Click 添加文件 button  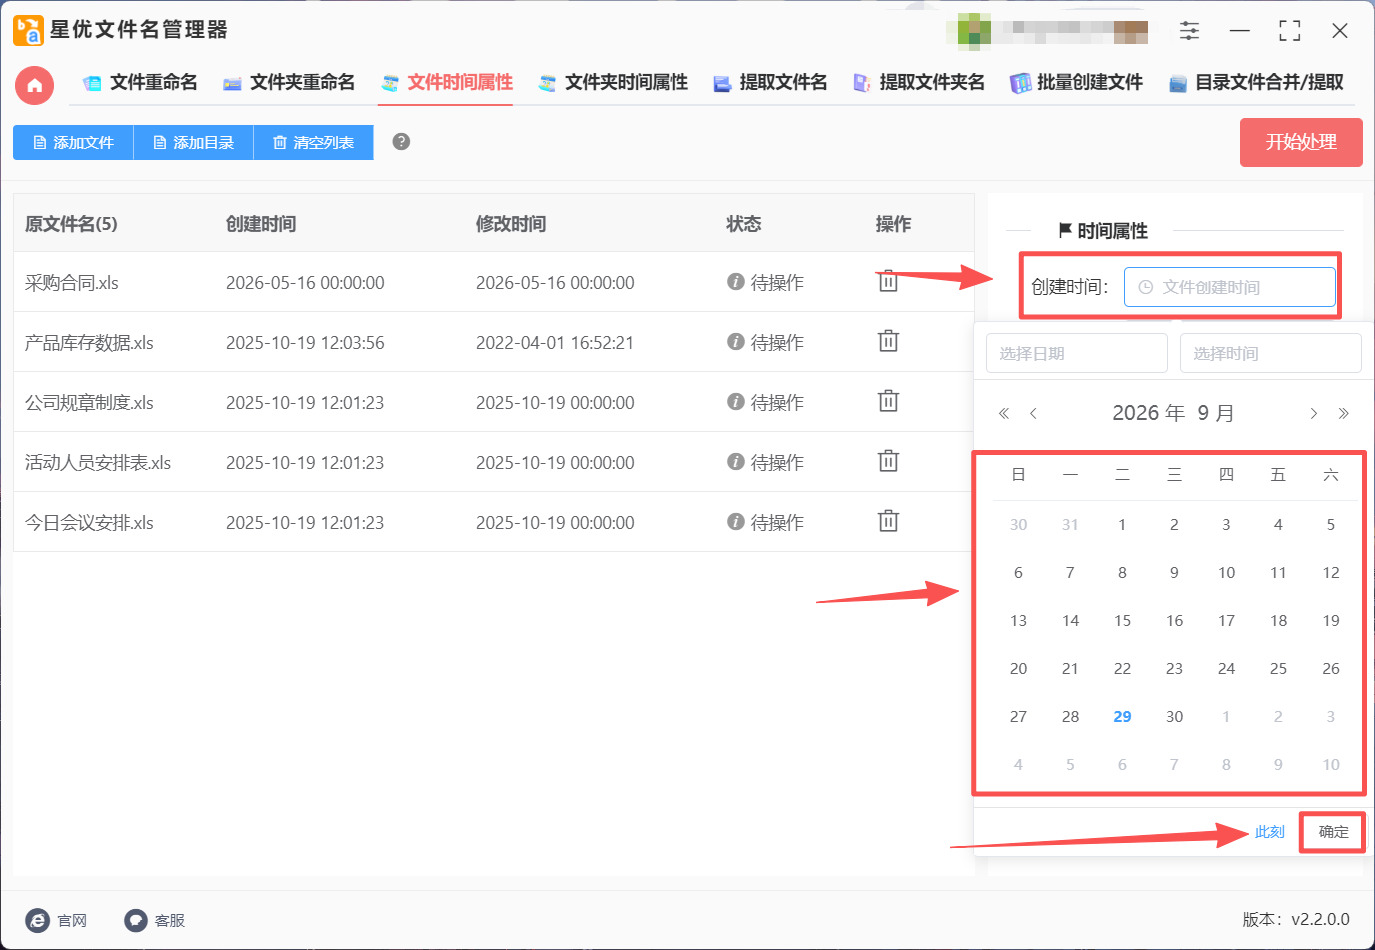[73, 142]
